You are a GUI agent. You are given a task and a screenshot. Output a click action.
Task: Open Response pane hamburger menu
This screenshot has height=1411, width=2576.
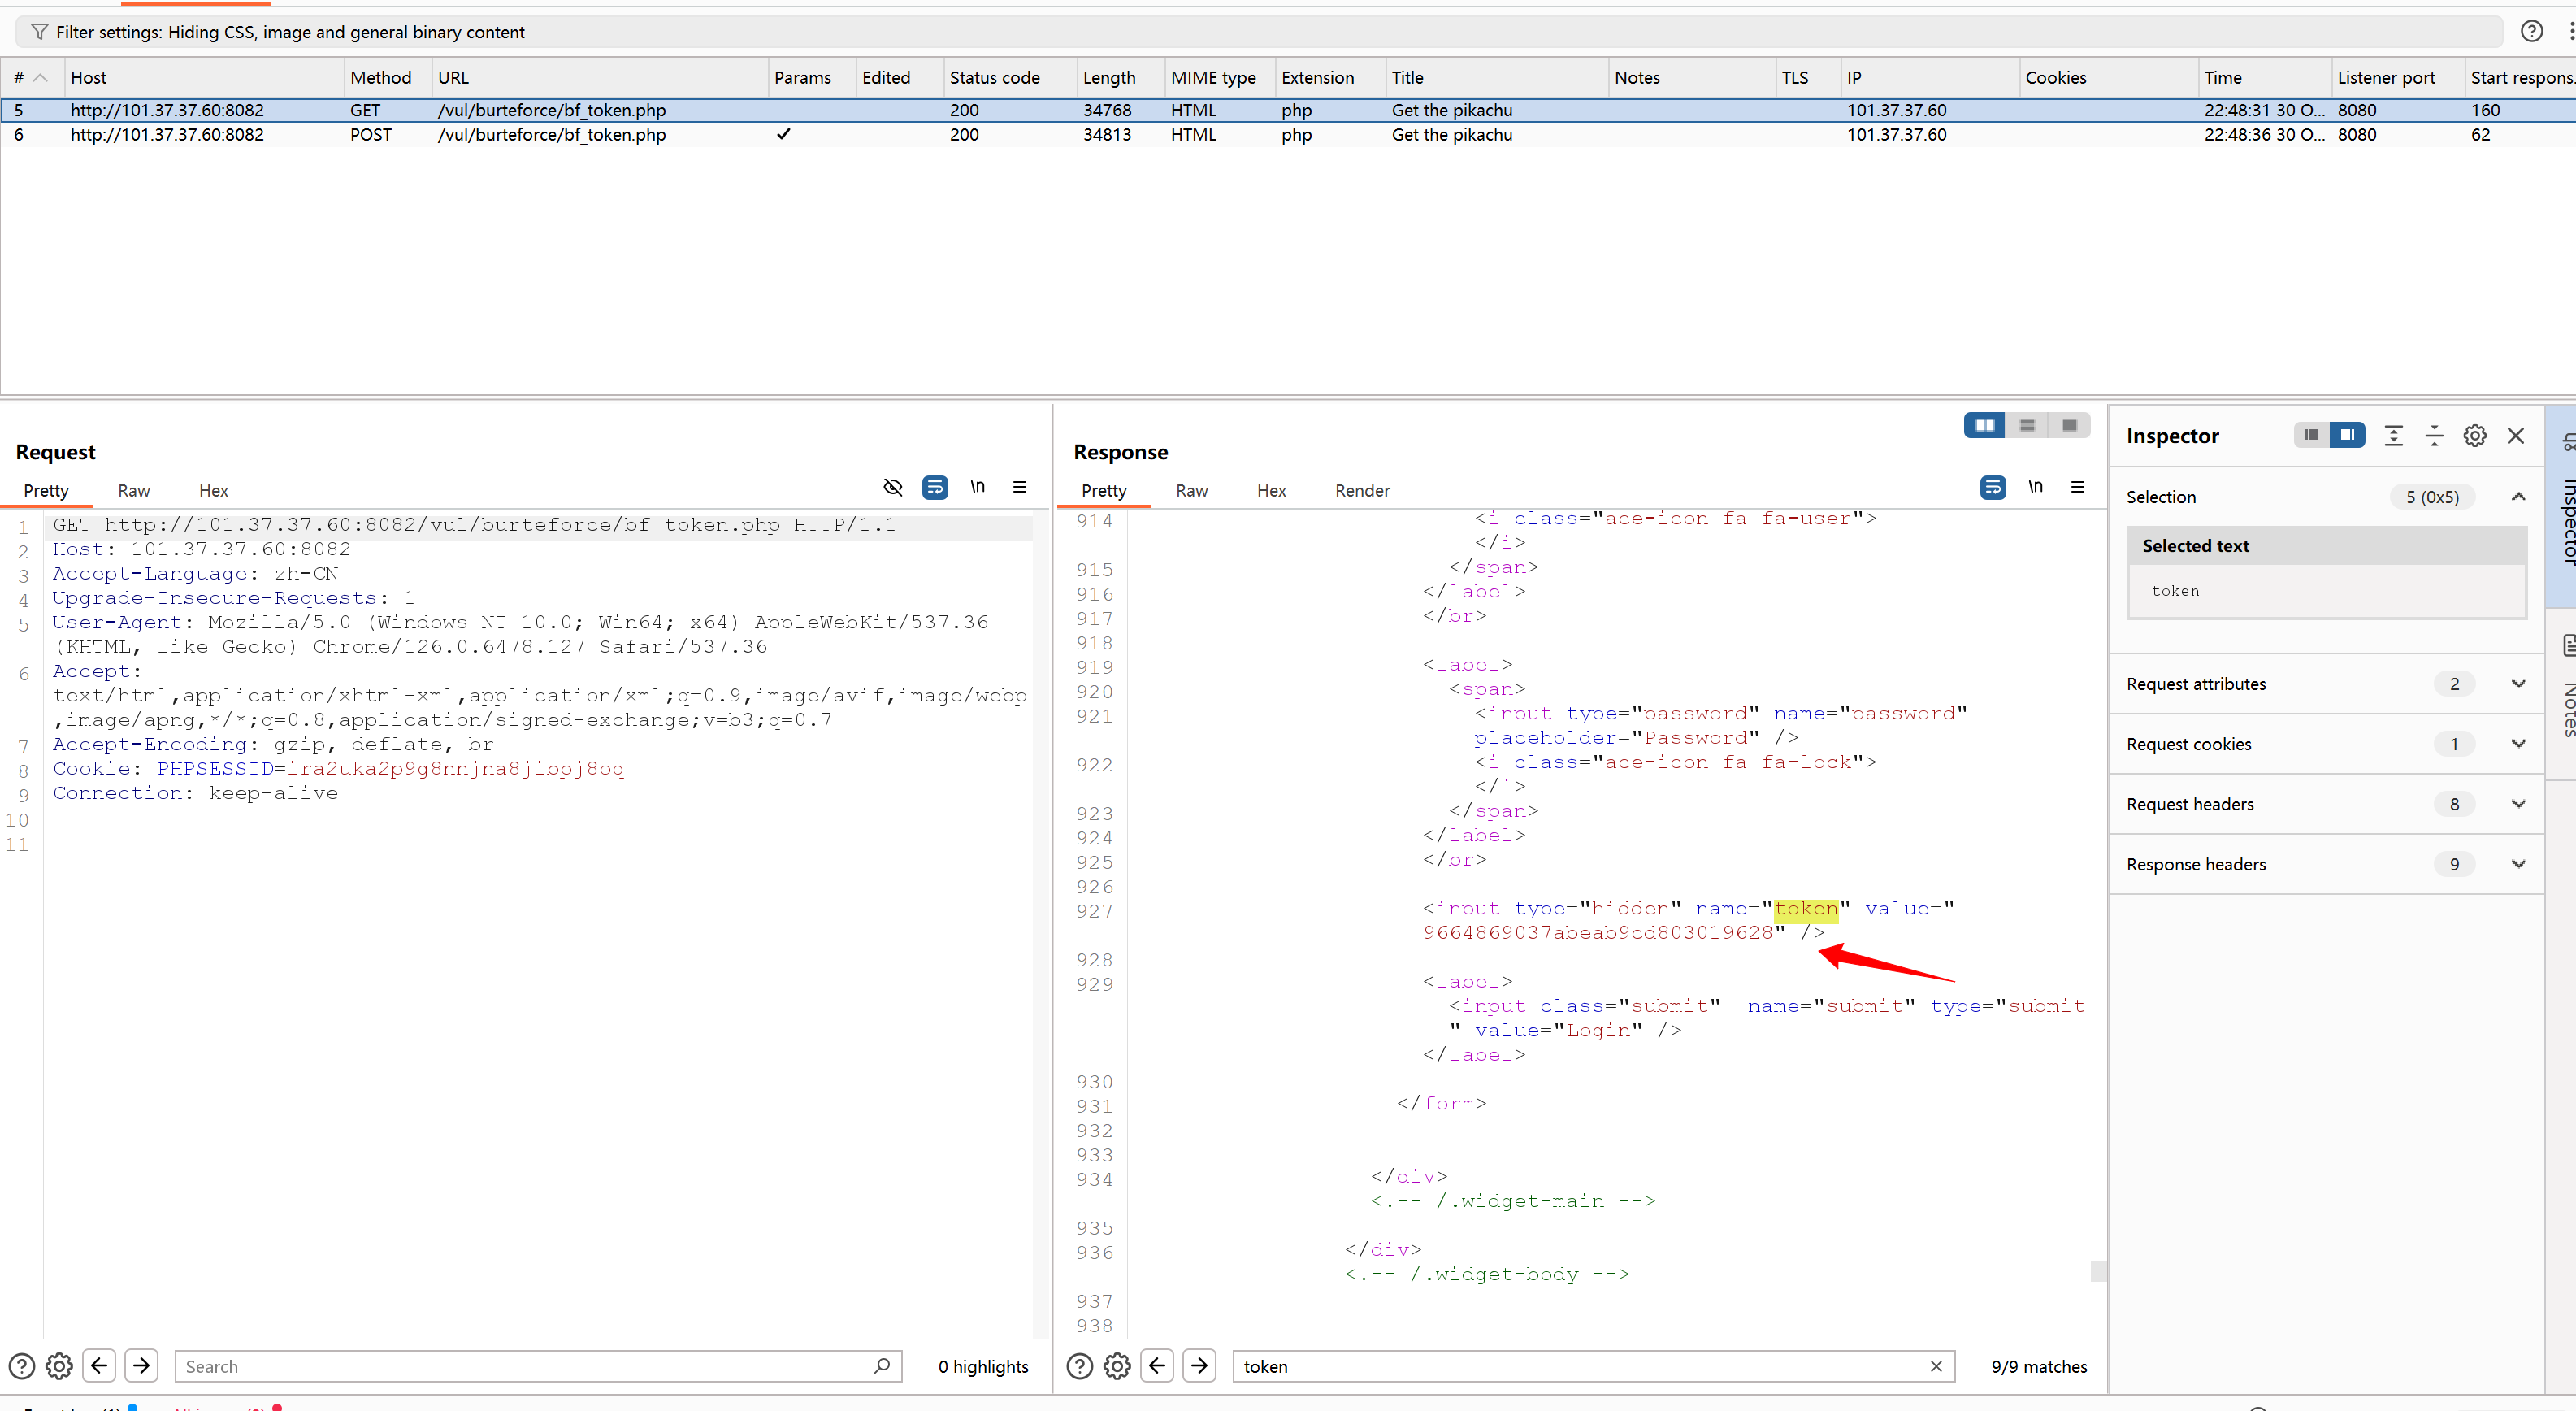(2077, 487)
